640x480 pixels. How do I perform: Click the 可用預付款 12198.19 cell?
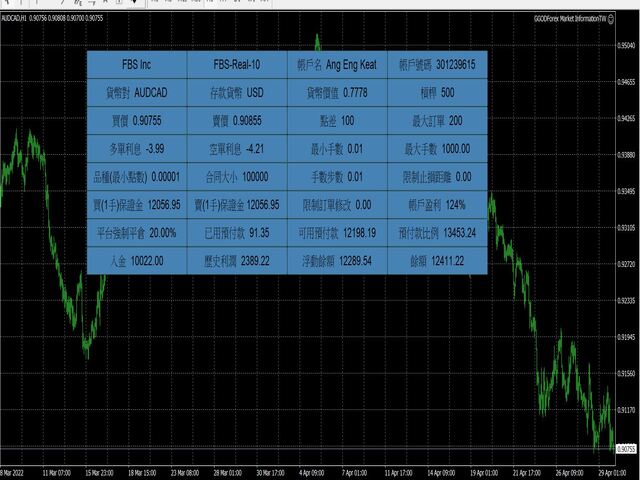click(x=337, y=233)
